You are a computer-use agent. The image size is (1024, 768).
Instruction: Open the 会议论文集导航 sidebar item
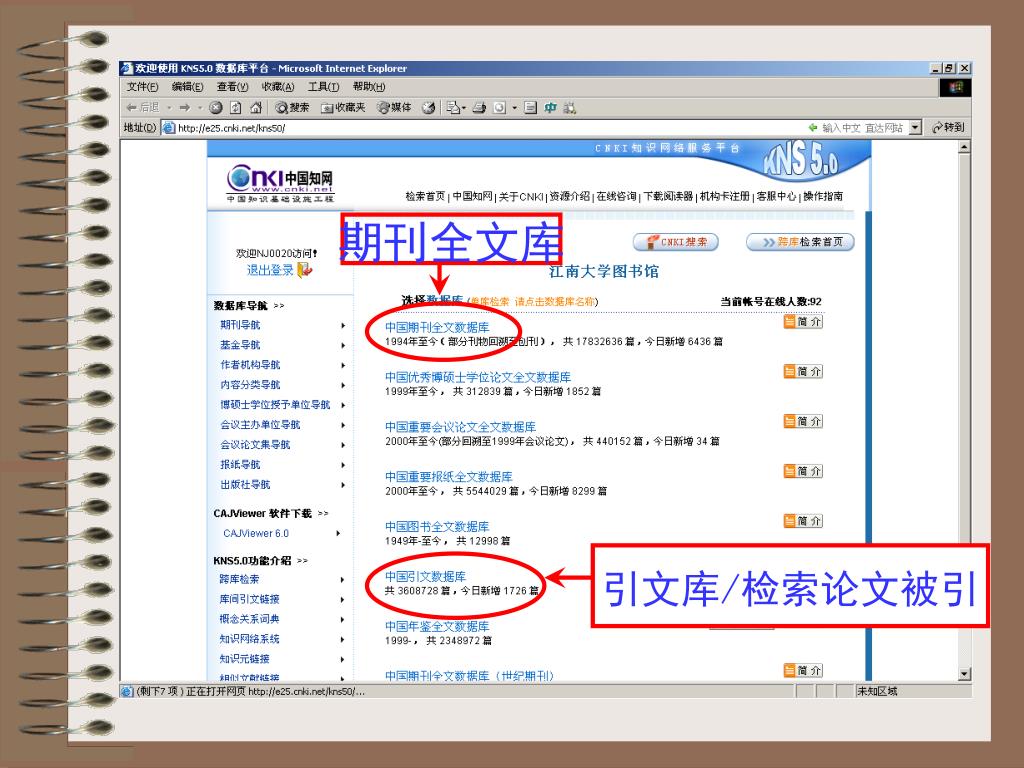pos(255,445)
